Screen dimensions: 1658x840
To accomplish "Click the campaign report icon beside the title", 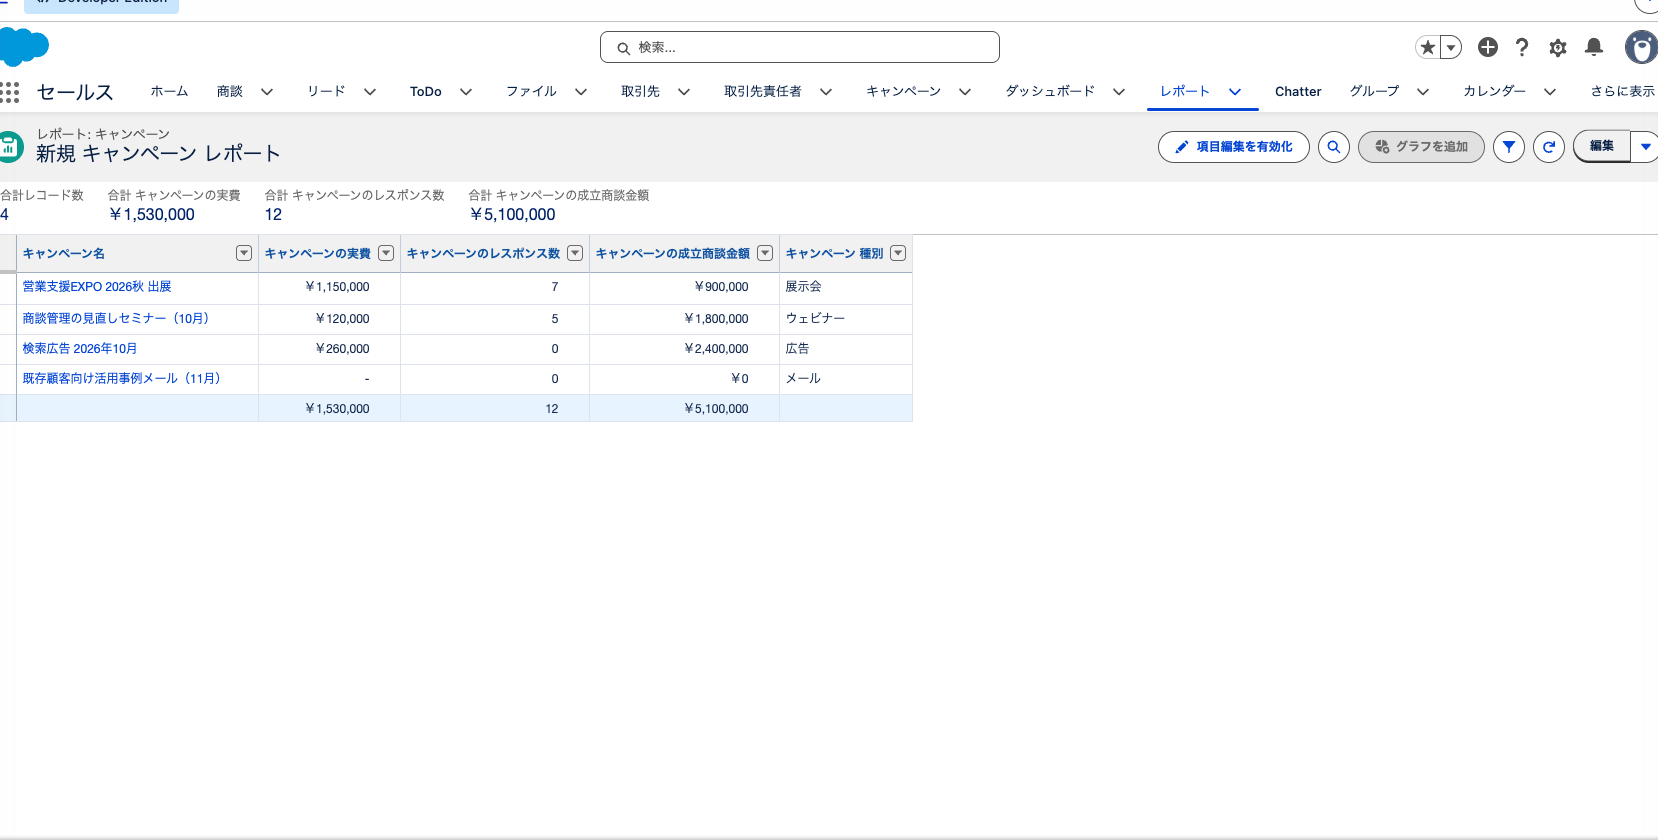I will pyautogui.click(x=10, y=146).
